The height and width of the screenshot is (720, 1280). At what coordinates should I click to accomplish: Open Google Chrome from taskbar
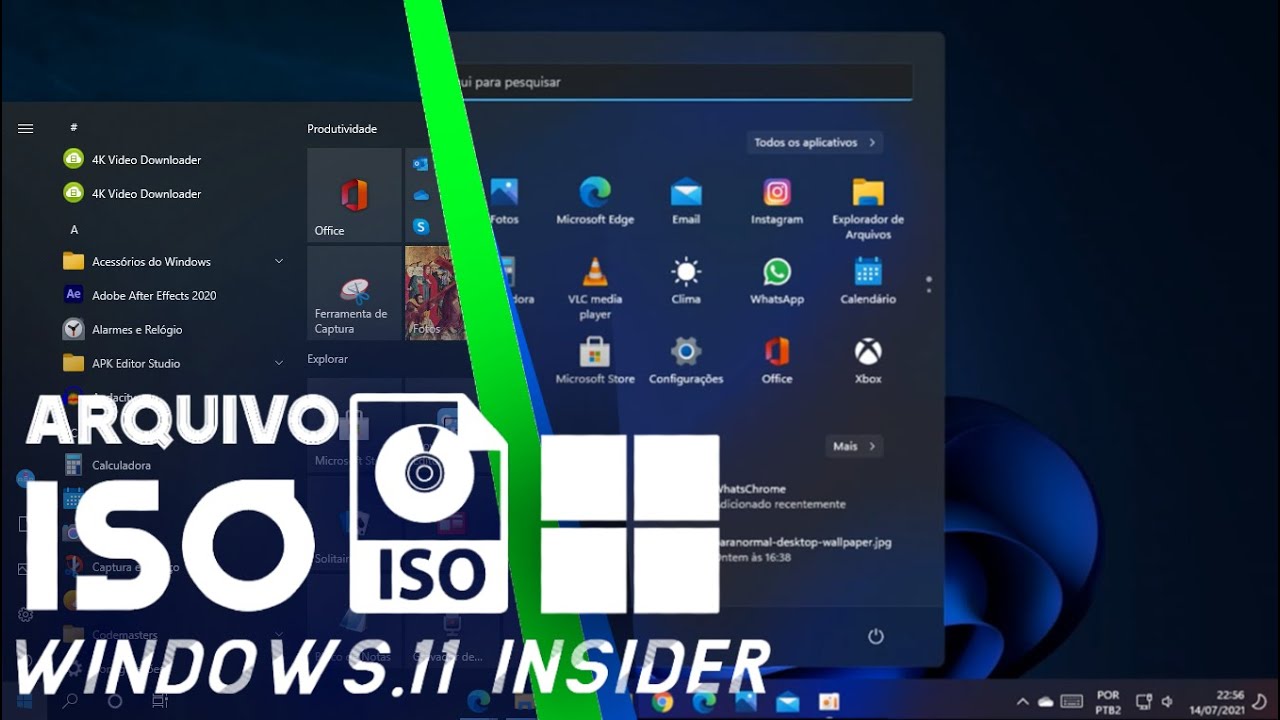662,702
